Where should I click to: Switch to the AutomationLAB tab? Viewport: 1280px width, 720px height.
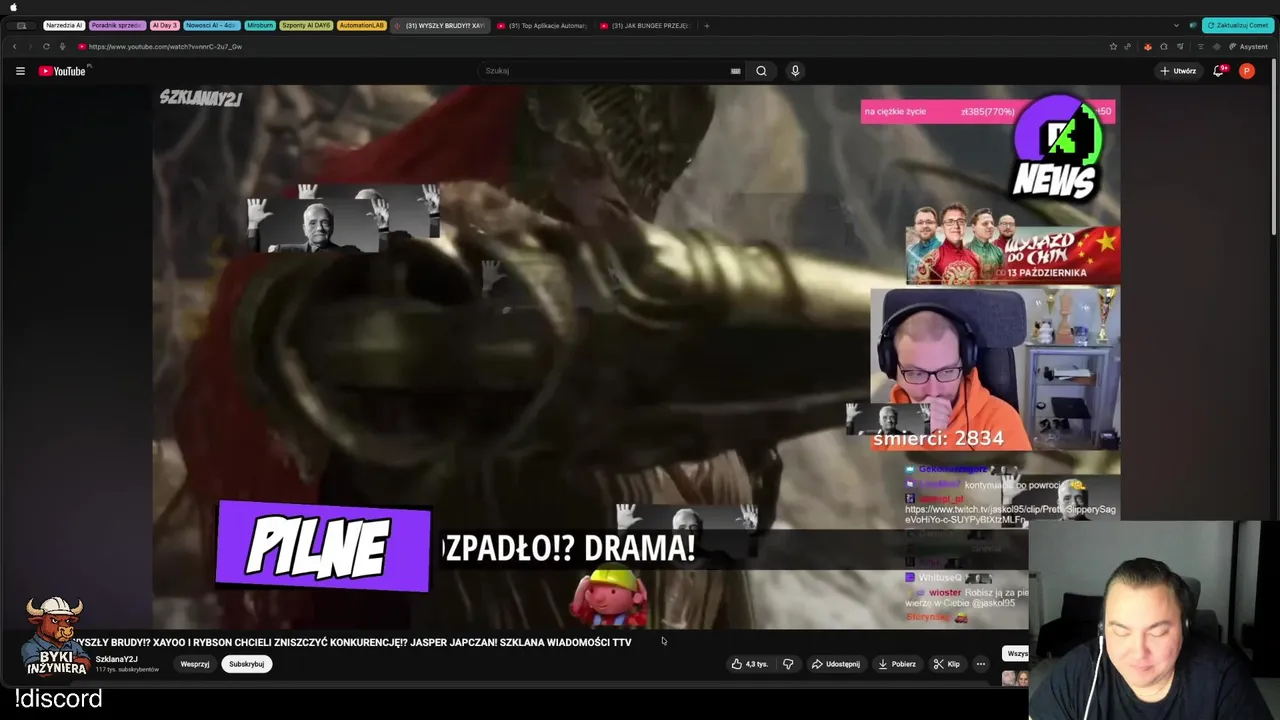tap(361, 25)
